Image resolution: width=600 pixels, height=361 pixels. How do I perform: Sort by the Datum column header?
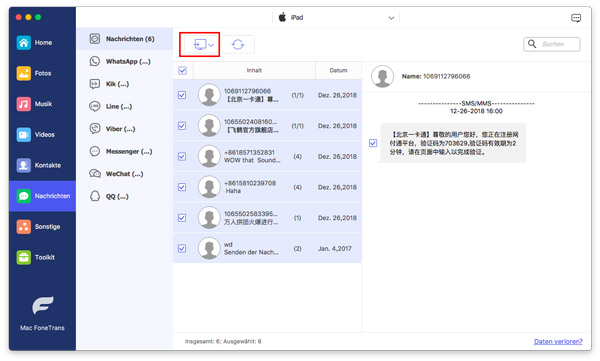click(338, 70)
